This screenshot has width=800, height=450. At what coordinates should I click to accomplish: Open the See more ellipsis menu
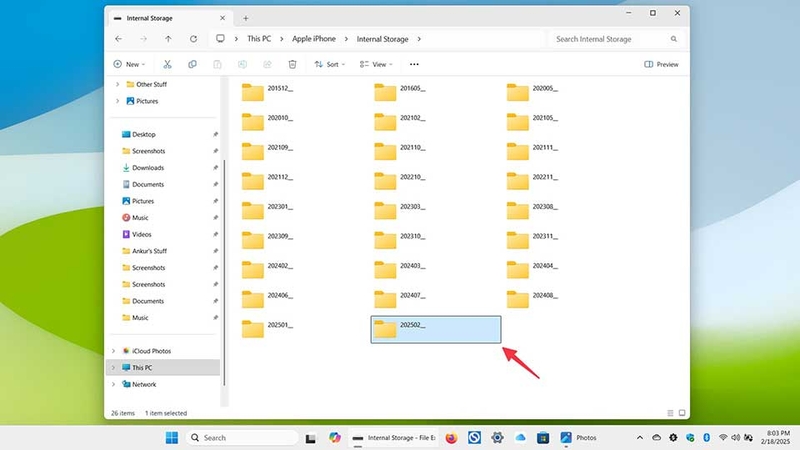tap(414, 64)
